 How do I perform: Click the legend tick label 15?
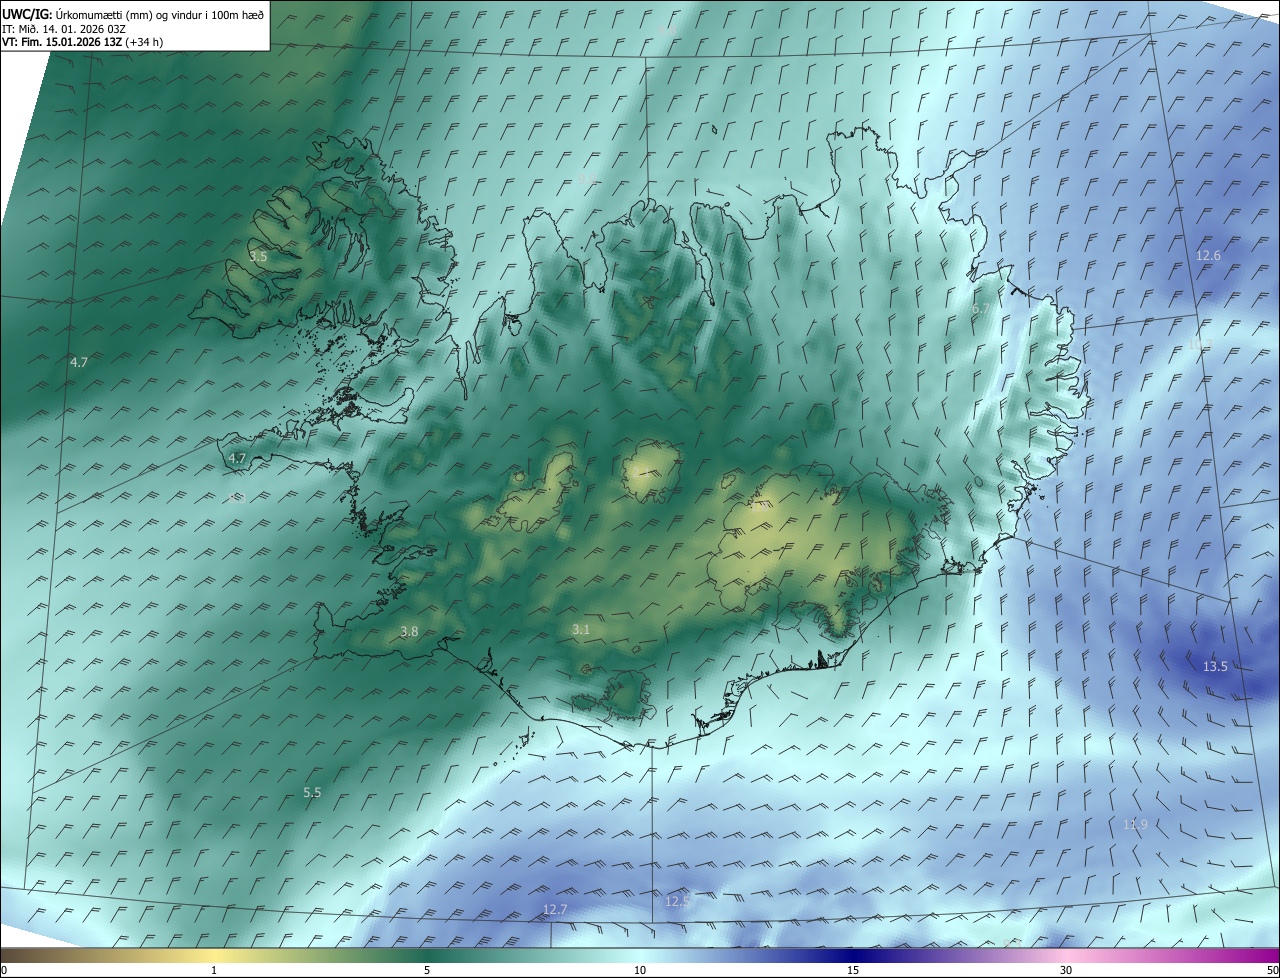[x=853, y=971]
